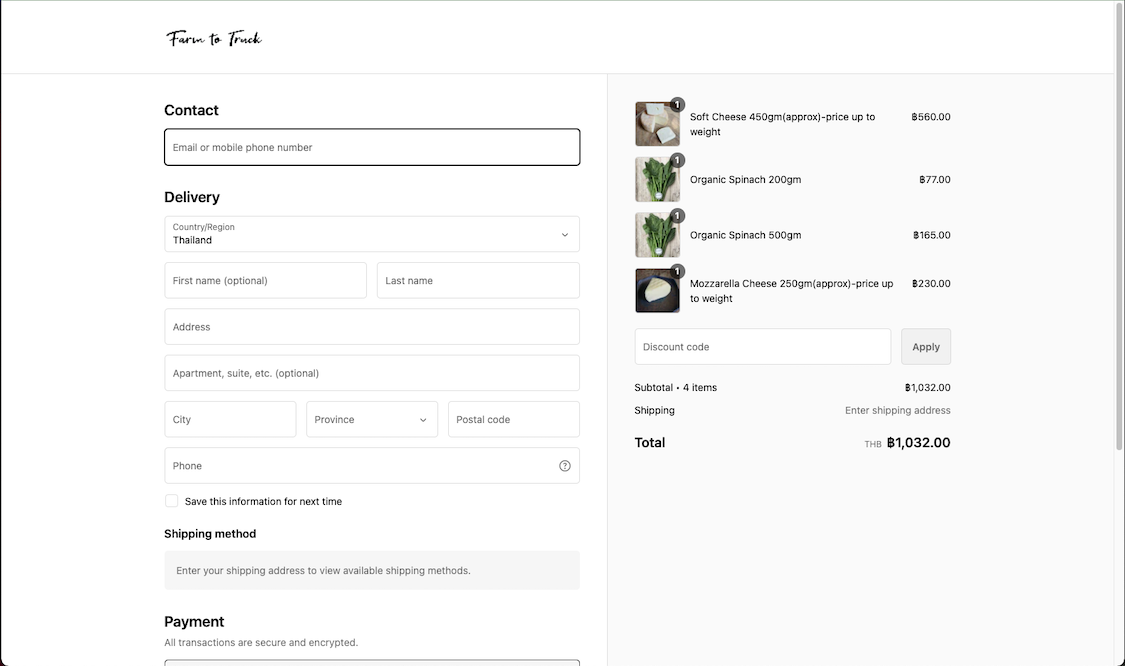Click the First name (optional) field
The width and height of the screenshot is (1125, 666).
[x=265, y=281]
